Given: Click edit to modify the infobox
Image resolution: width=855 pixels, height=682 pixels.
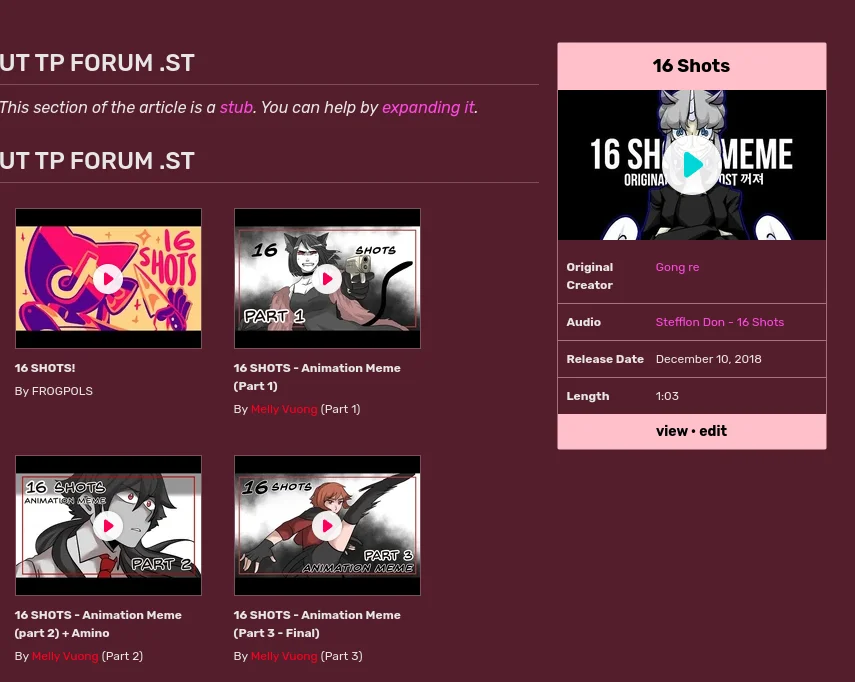Looking at the screenshot, I should point(712,431).
